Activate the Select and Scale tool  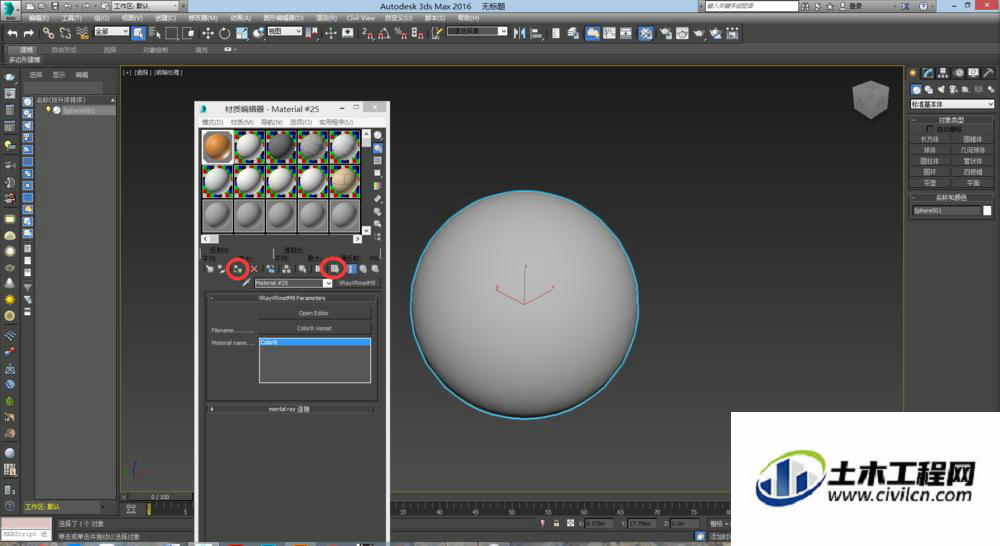tap(242, 33)
